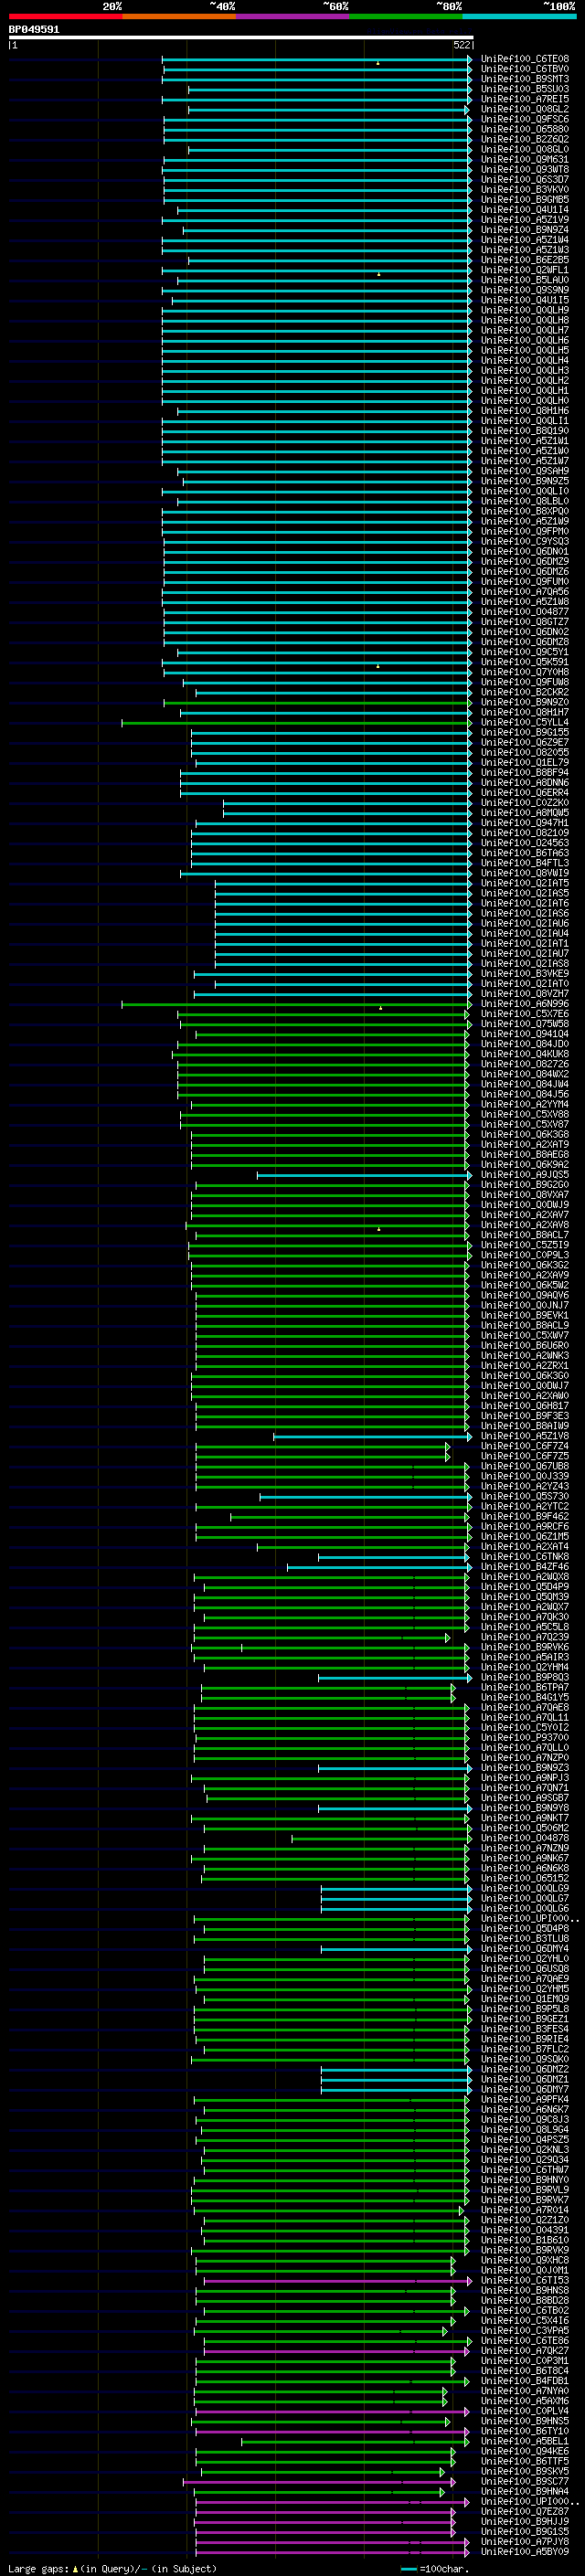Image resolution: width=585 pixels, height=2576 pixels.
Task: Click the purple alignment bar for UniRef100_C6TI53
Action: click(x=338, y=2281)
